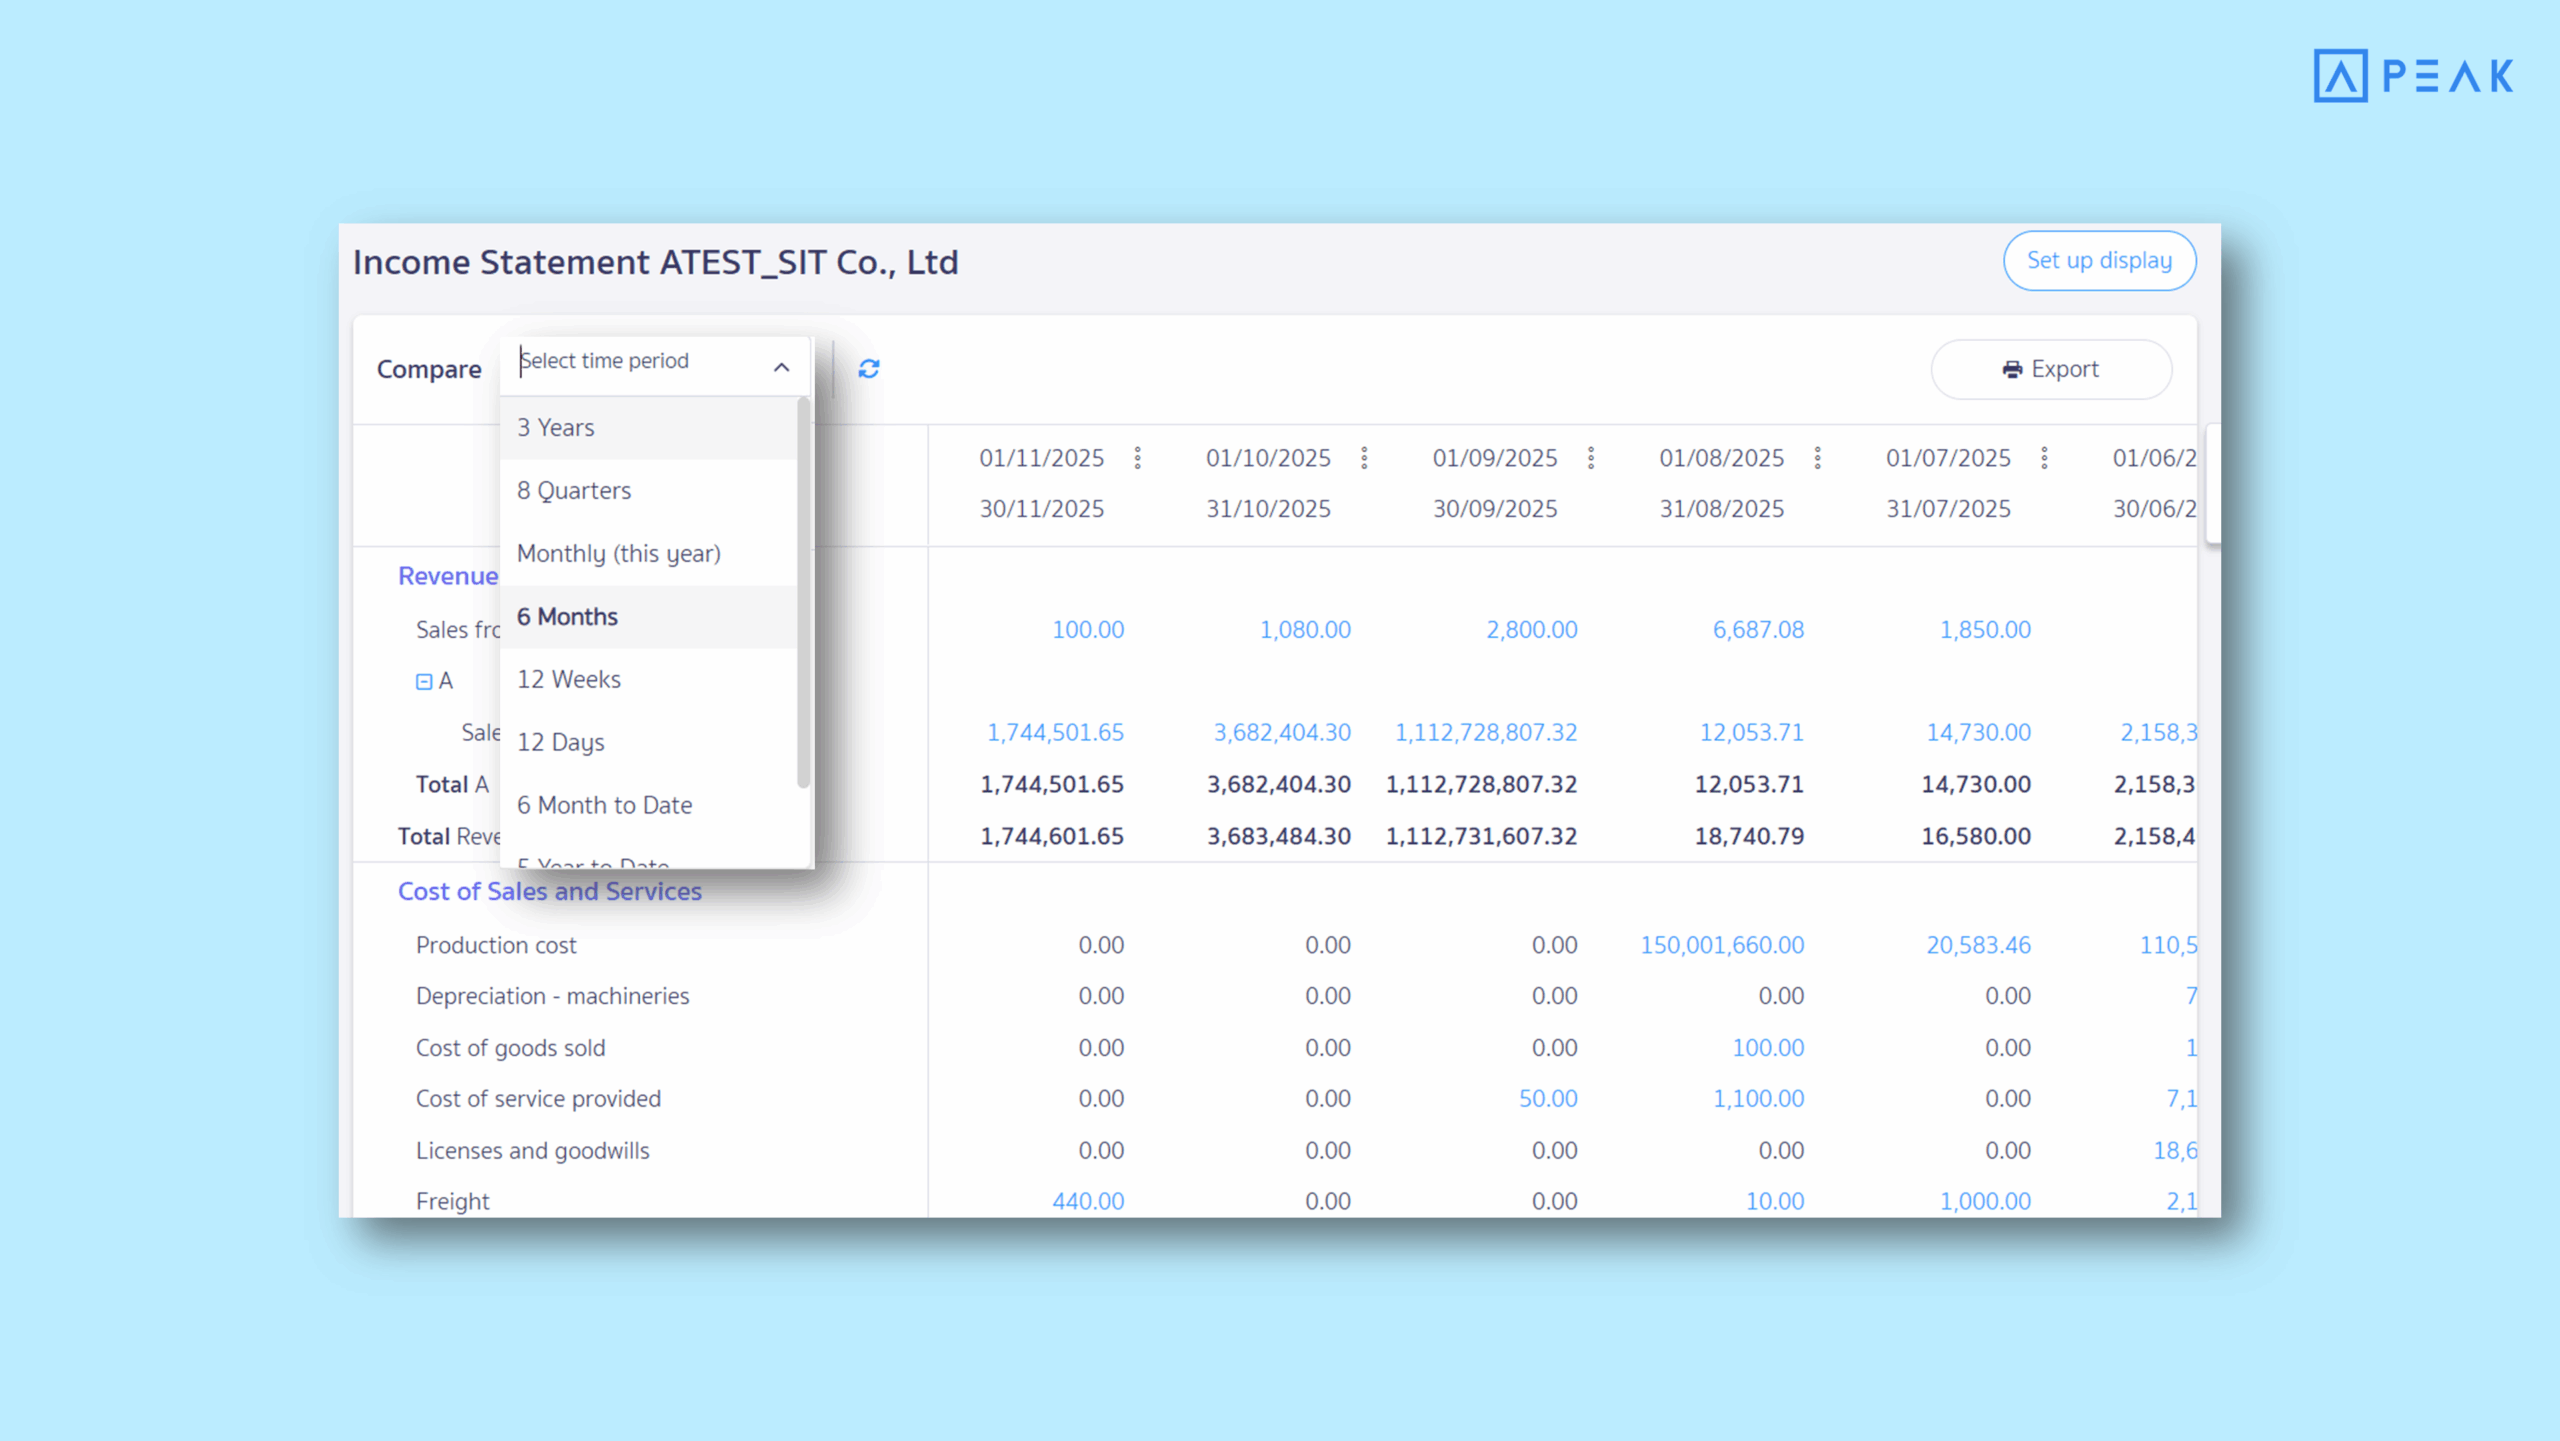Choose 12 Weeks as comparison period
The image size is (2560, 1441).
pyautogui.click(x=568, y=679)
